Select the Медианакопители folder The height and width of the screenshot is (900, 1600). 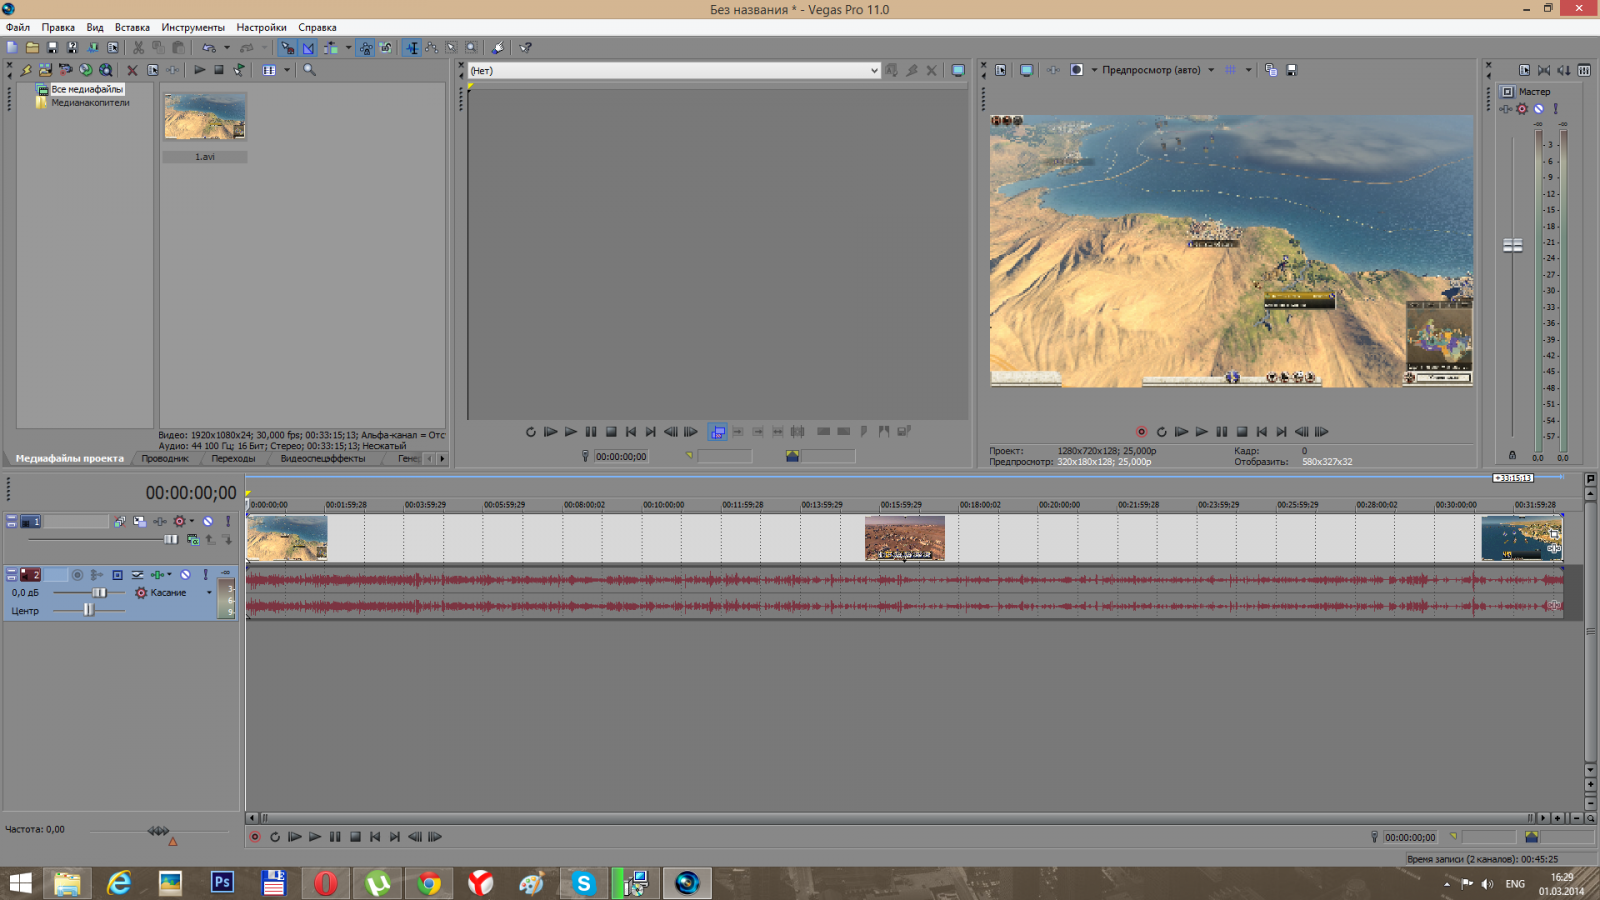point(90,102)
